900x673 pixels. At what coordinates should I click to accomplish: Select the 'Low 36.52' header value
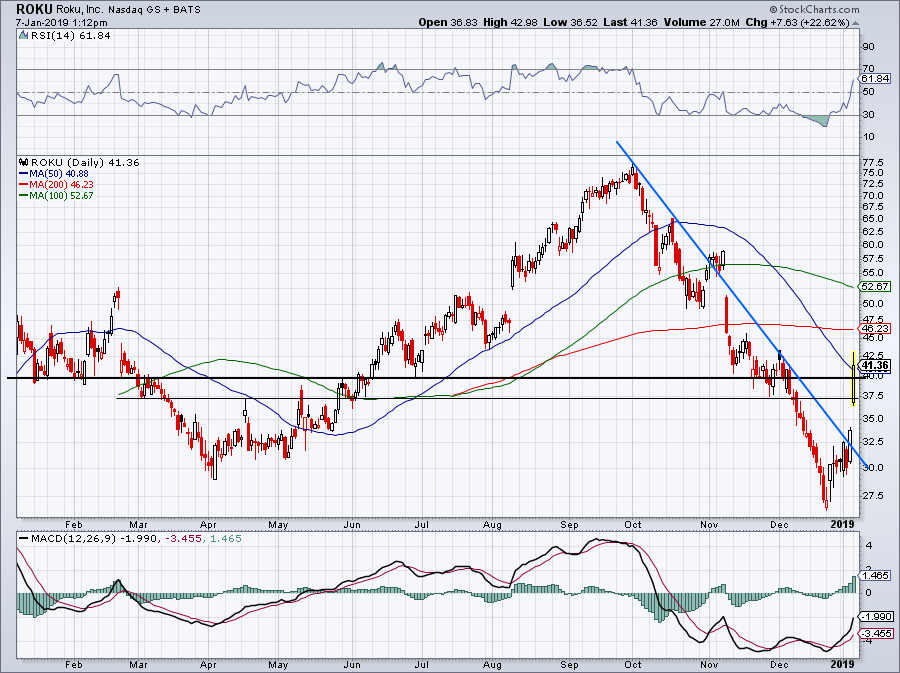click(571, 22)
